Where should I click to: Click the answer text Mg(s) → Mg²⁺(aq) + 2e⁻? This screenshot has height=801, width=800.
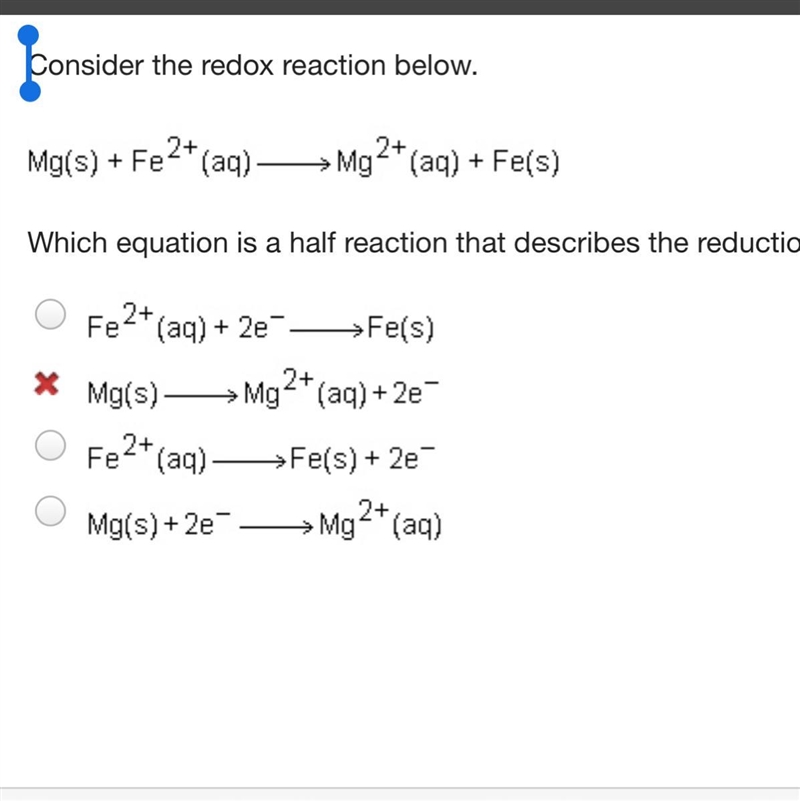pos(263,389)
